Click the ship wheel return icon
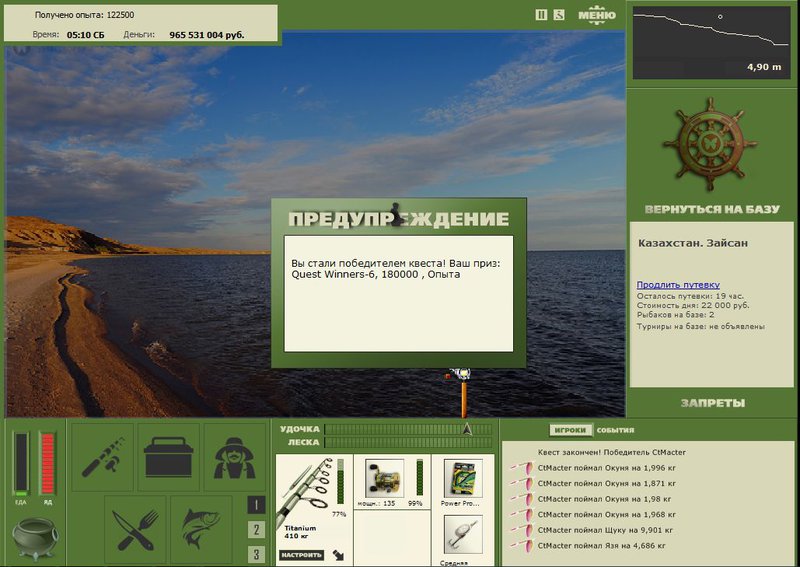The width and height of the screenshot is (800, 567). click(x=711, y=144)
